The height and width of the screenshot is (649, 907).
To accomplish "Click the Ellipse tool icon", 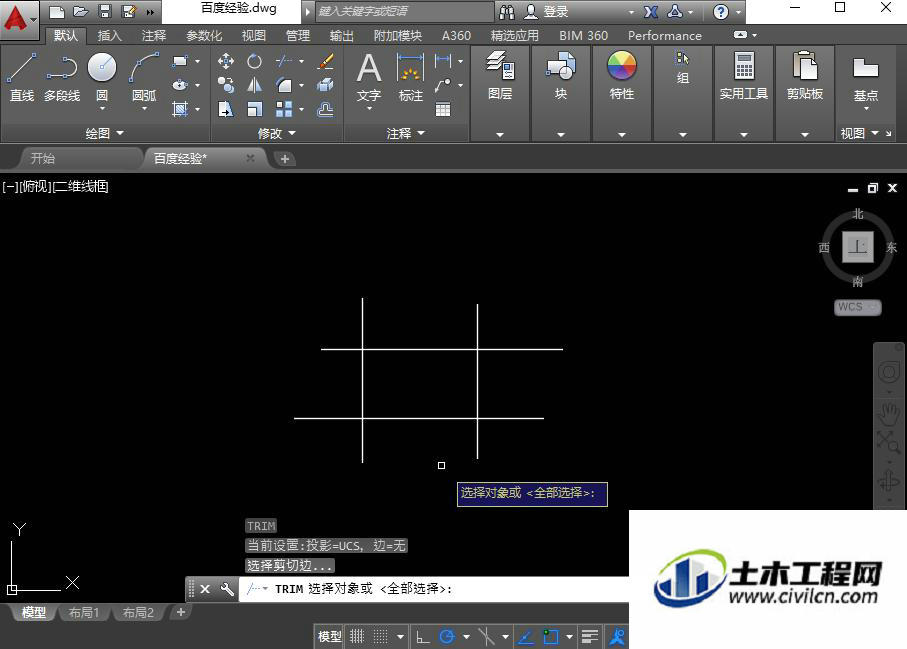I will coord(180,85).
